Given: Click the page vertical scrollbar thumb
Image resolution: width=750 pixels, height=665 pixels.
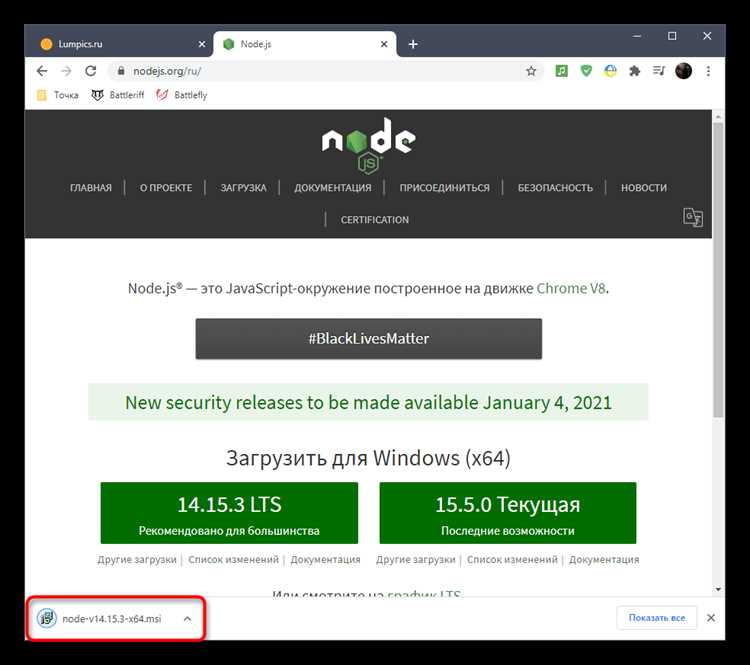Looking at the screenshot, I should (718, 270).
